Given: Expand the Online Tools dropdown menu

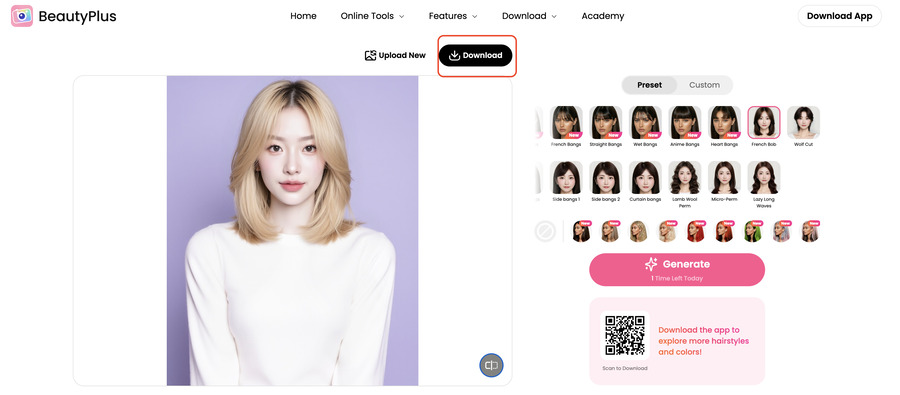Looking at the screenshot, I should [x=372, y=16].
